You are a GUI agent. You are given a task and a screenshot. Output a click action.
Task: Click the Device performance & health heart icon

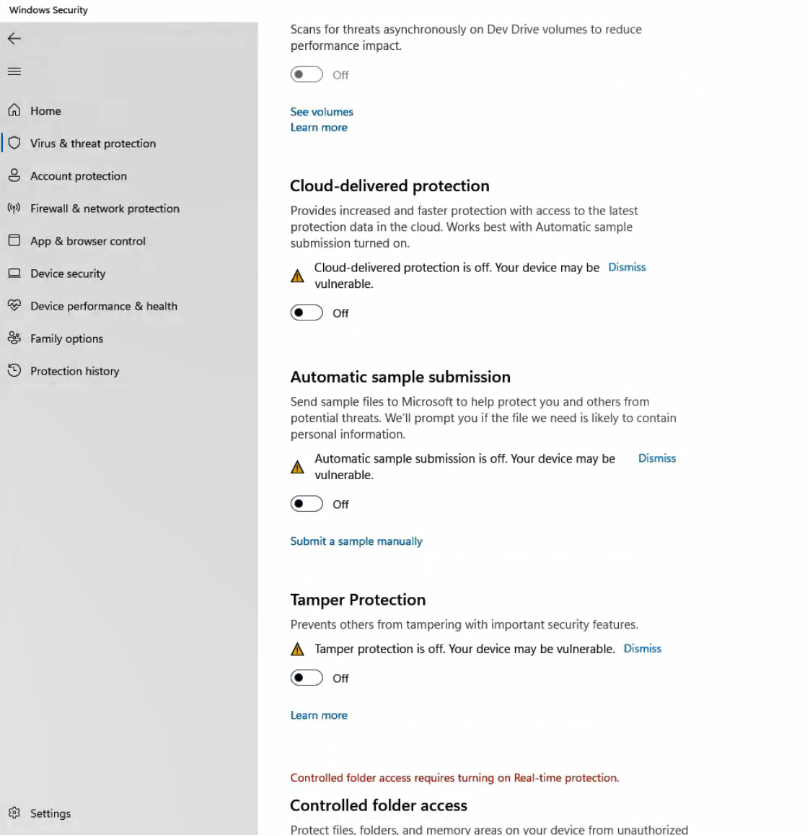pos(14,306)
